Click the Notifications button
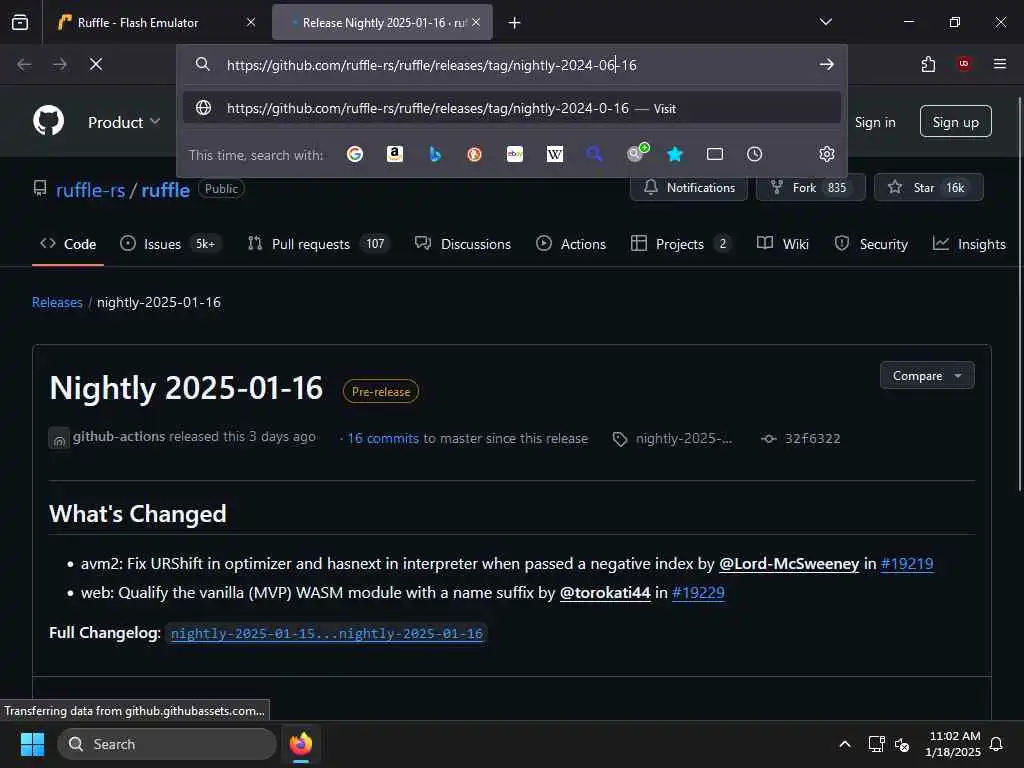The width and height of the screenshot is (1024, 768). [689, 187]
